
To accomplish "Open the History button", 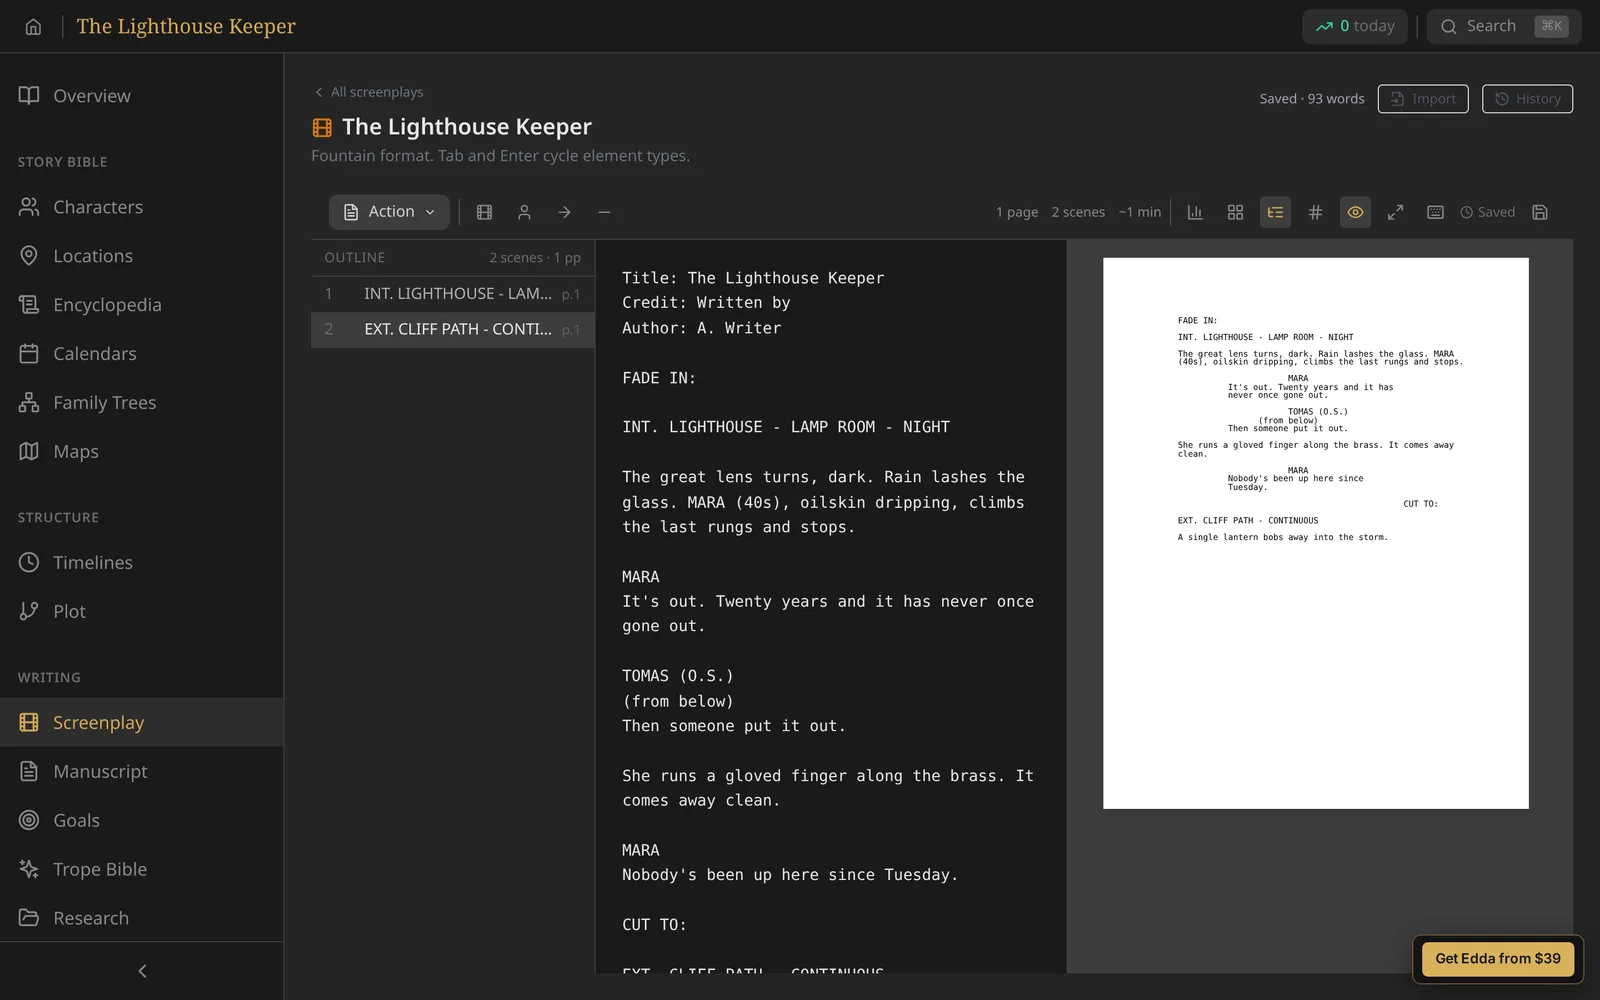I will pos(1527,99).
